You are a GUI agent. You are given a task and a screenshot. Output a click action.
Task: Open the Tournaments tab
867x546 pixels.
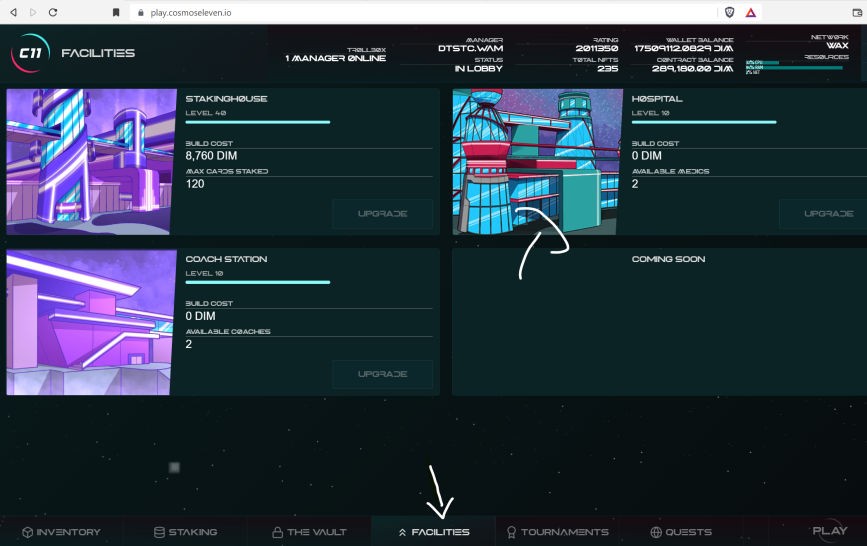558,532
